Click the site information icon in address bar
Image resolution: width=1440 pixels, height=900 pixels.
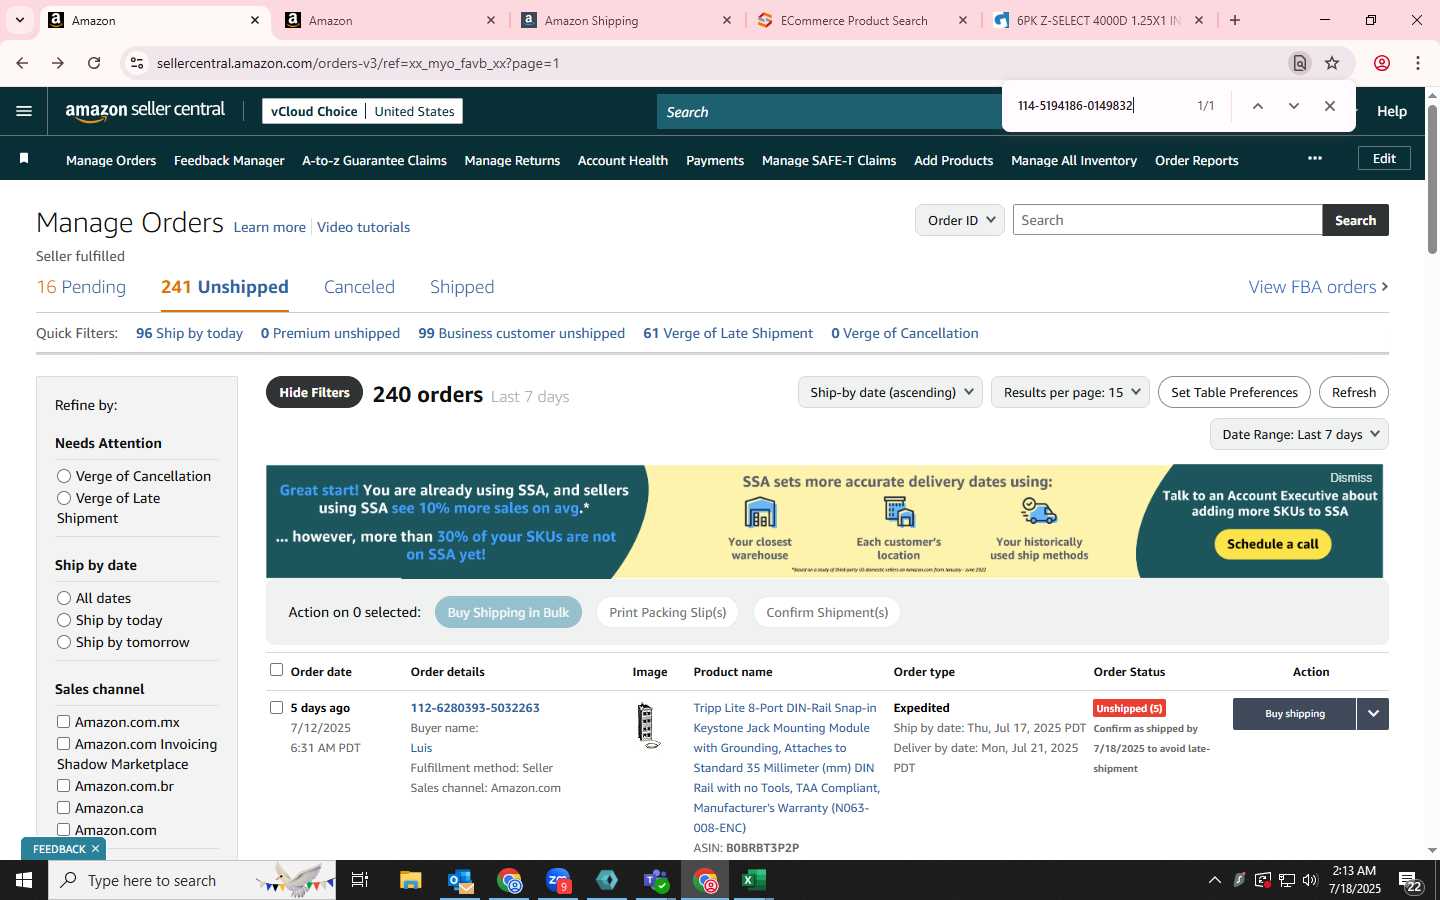click(137, 63)
